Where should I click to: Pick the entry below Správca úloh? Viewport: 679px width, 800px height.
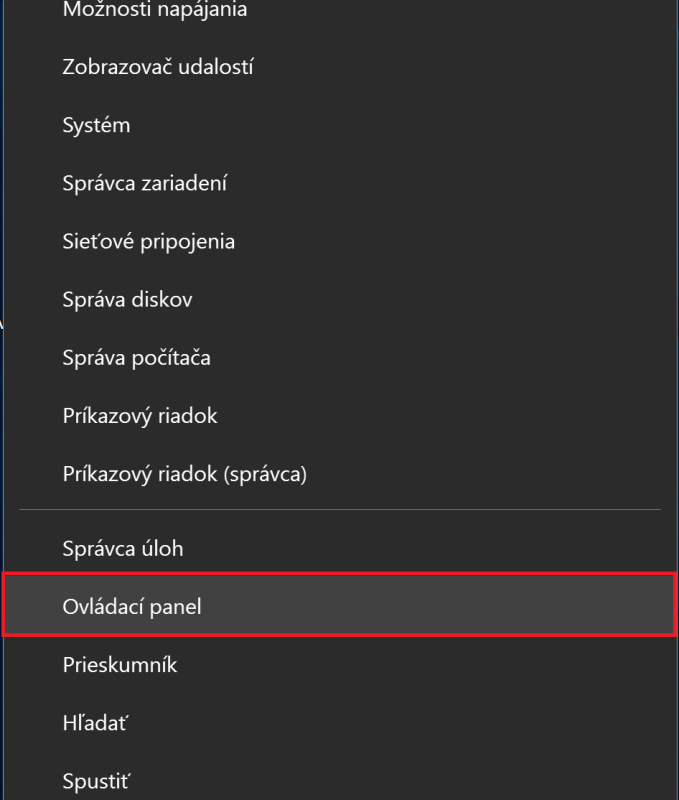(131, 607)
